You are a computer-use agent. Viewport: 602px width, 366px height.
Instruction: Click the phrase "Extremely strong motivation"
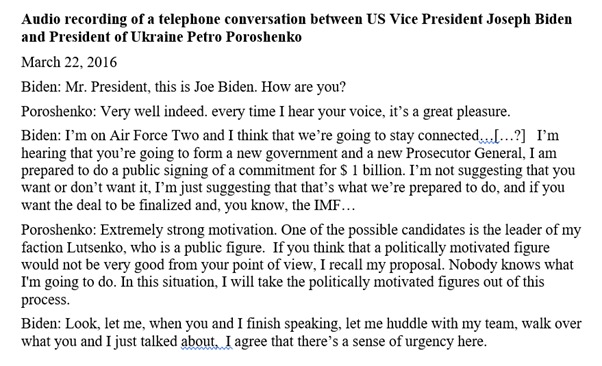[188, 230]
